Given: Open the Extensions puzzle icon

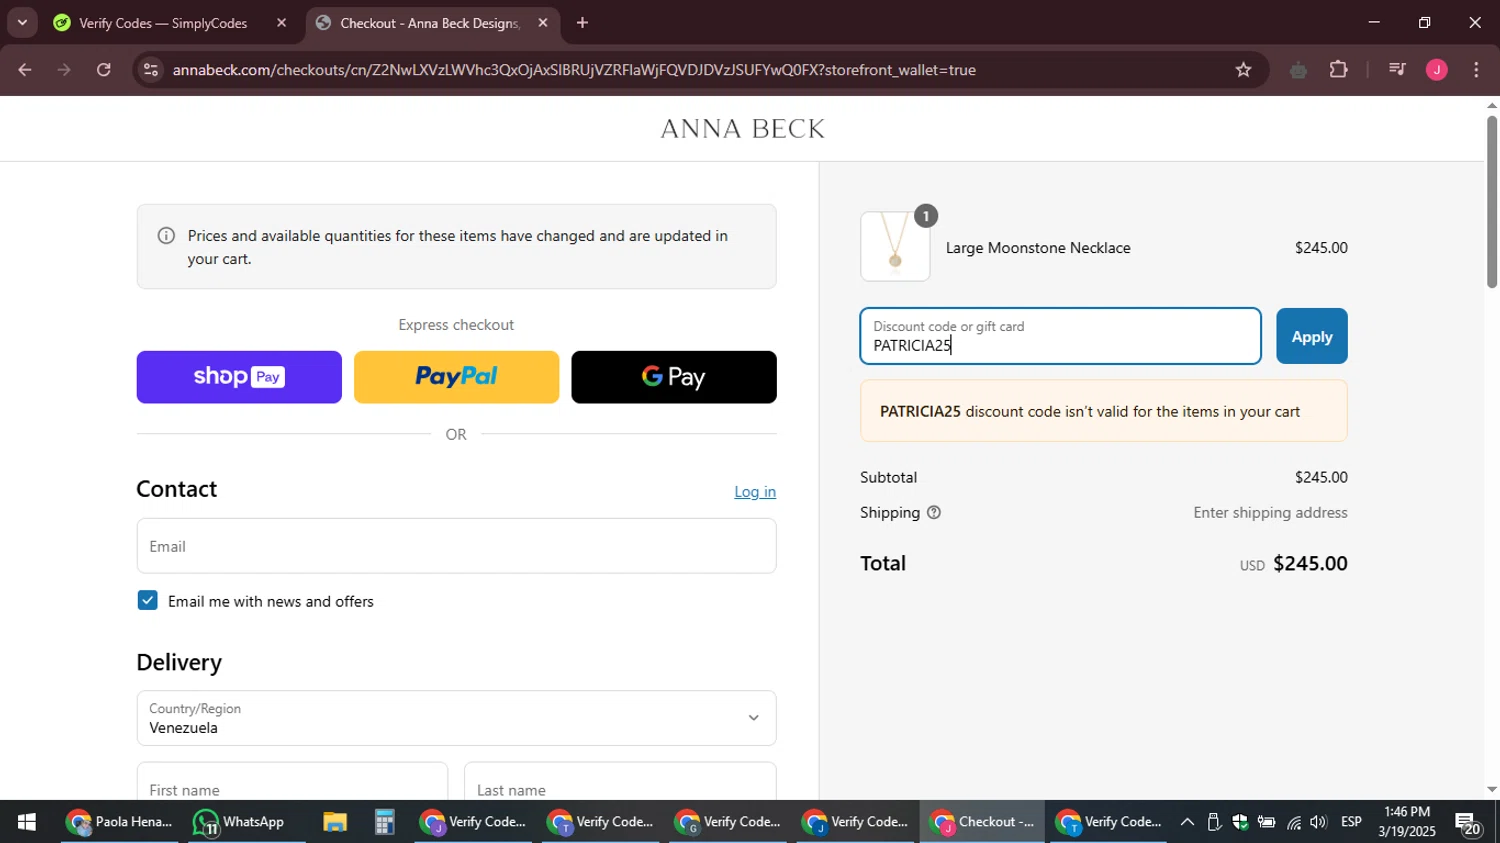Looking at the screenshot, I should tap(1339, 70).
